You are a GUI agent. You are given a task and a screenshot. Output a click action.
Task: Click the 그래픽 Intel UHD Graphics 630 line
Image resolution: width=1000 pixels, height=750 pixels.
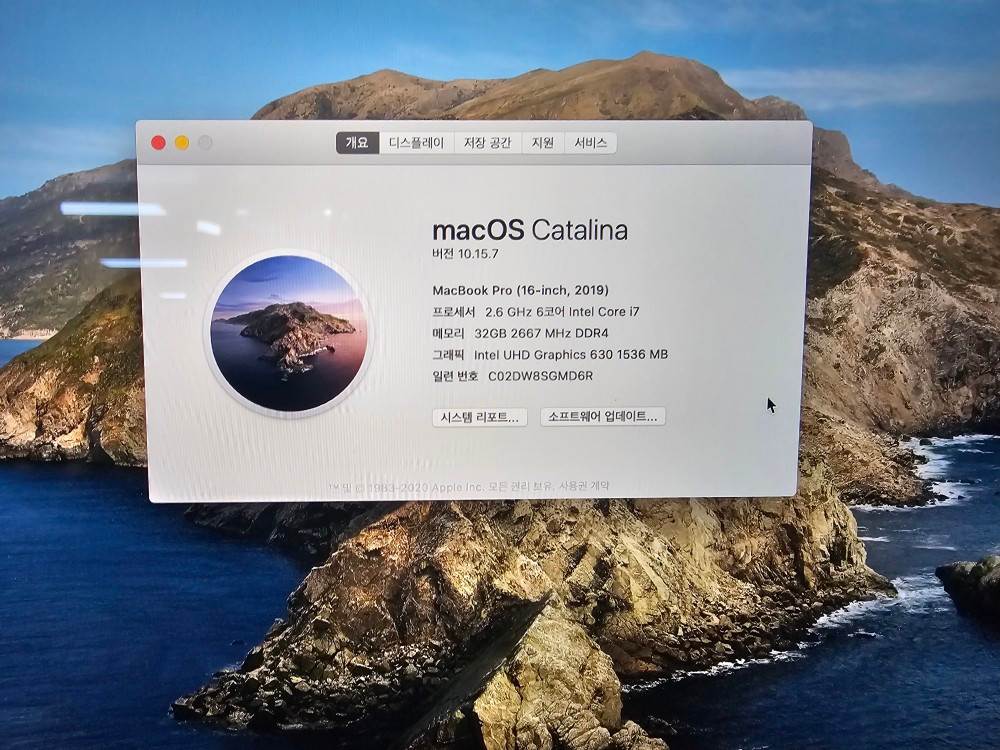point(550,354)
